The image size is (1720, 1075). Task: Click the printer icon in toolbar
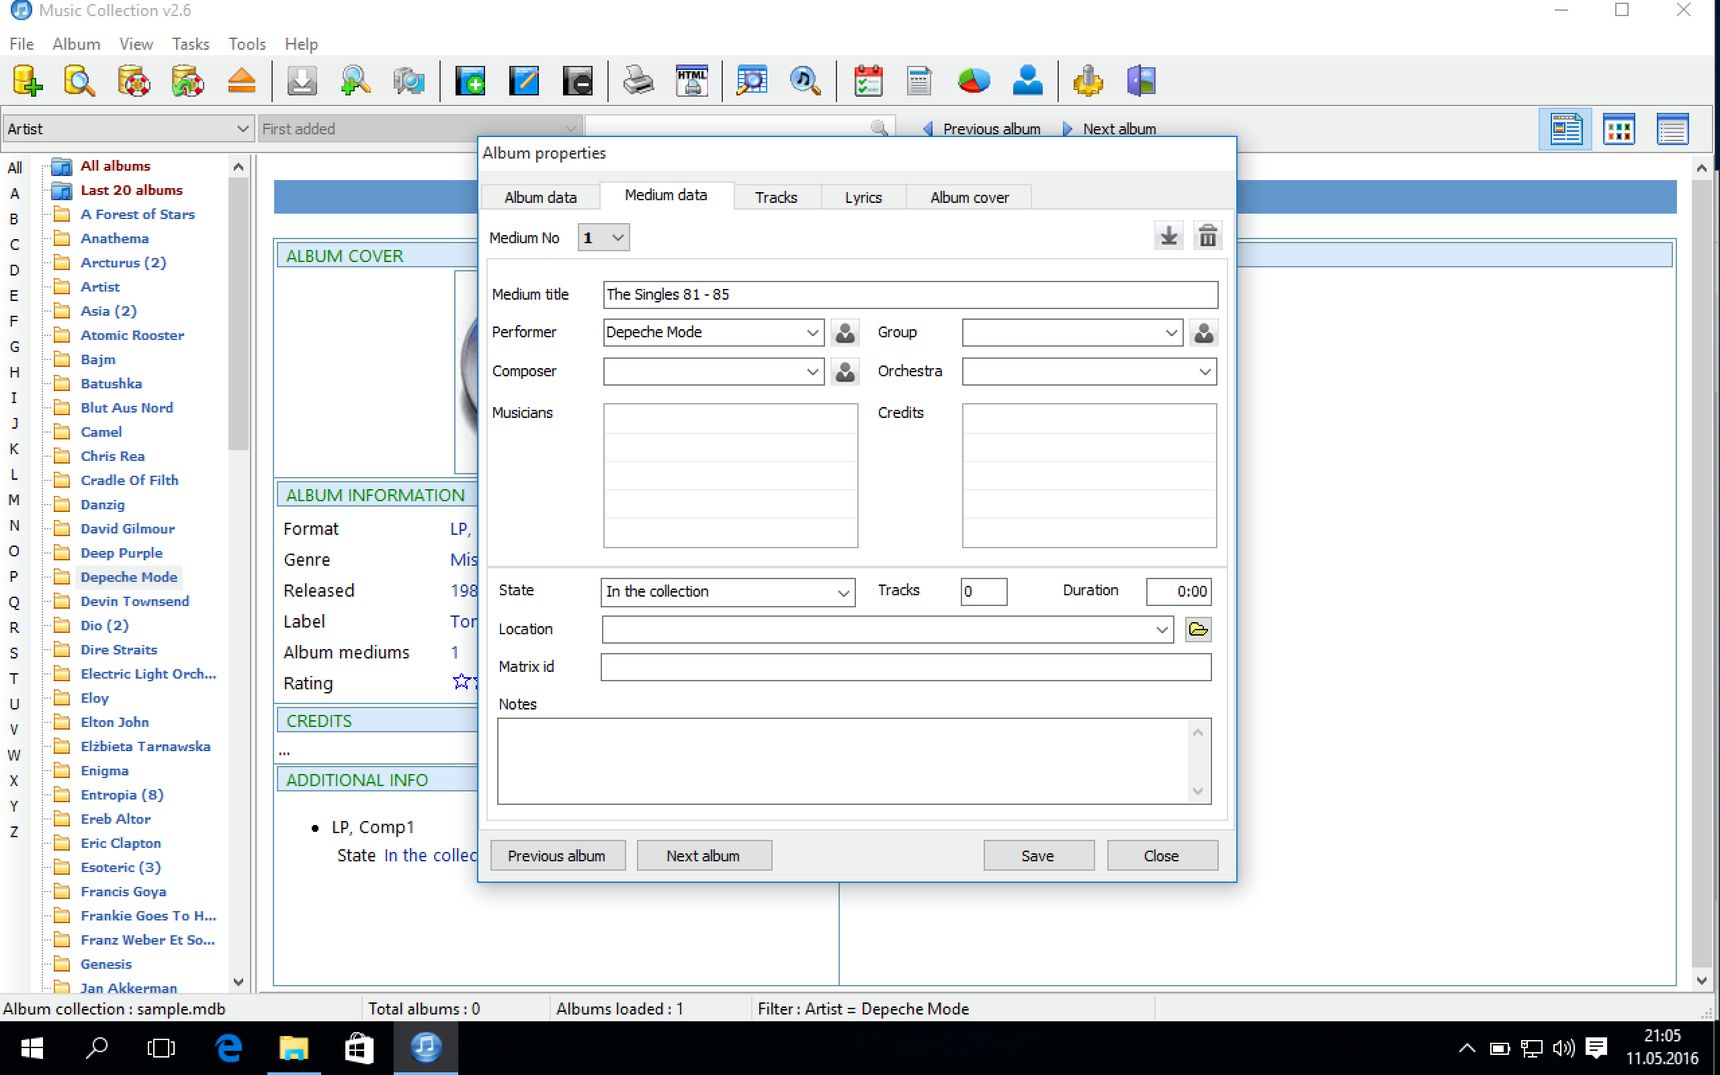coord(638,81)
